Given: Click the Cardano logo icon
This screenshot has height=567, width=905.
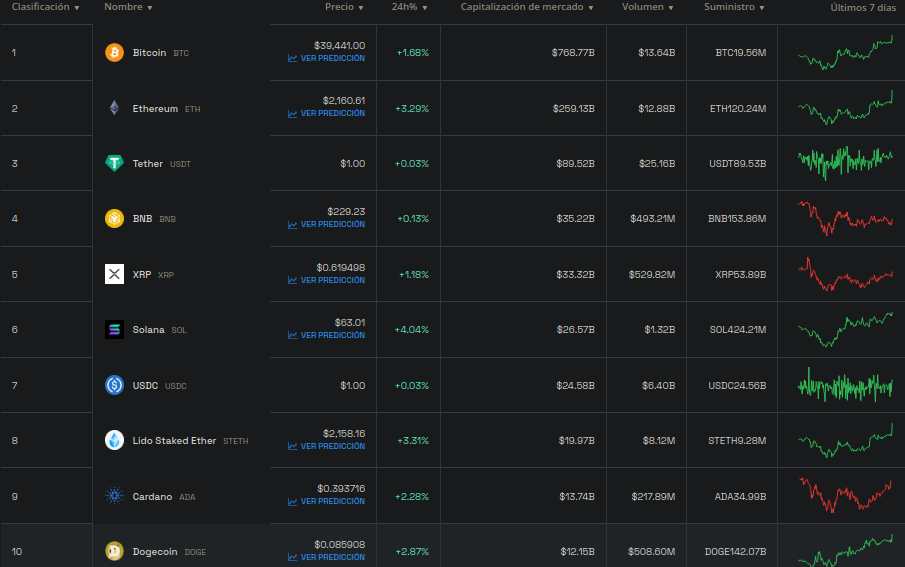Looking at the screenshot, I should pos(114,496).
